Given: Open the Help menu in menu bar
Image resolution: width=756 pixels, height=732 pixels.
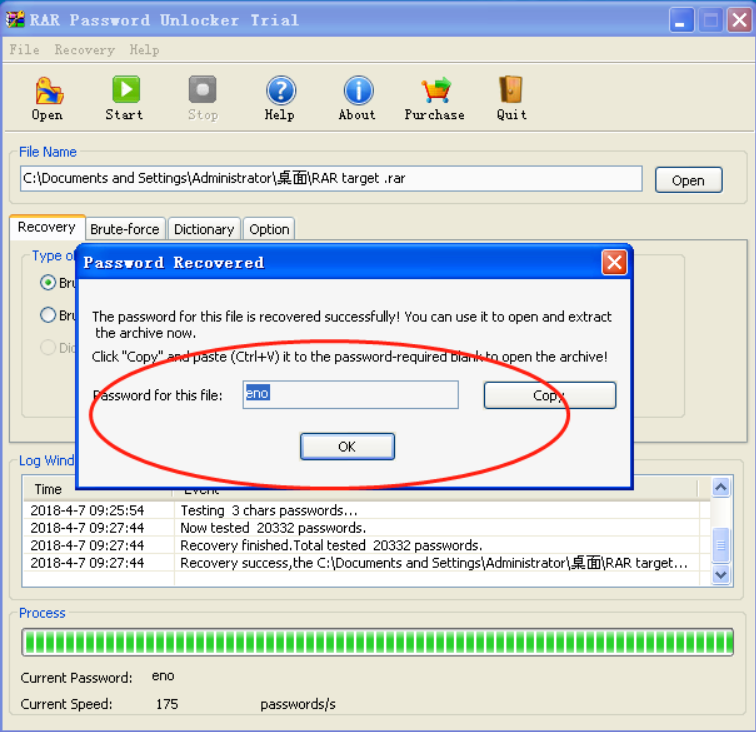Looking at the screenshot, I should click(144, 50).
